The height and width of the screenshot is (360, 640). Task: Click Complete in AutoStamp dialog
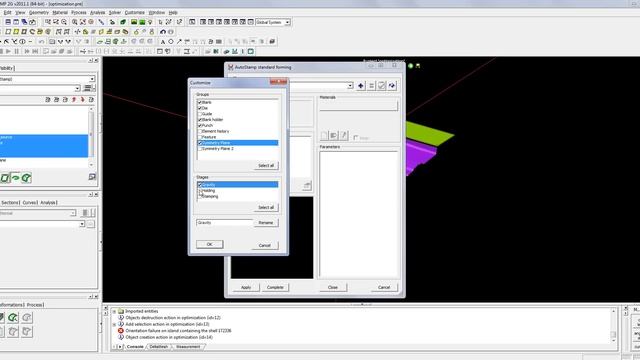coord(275,287)
